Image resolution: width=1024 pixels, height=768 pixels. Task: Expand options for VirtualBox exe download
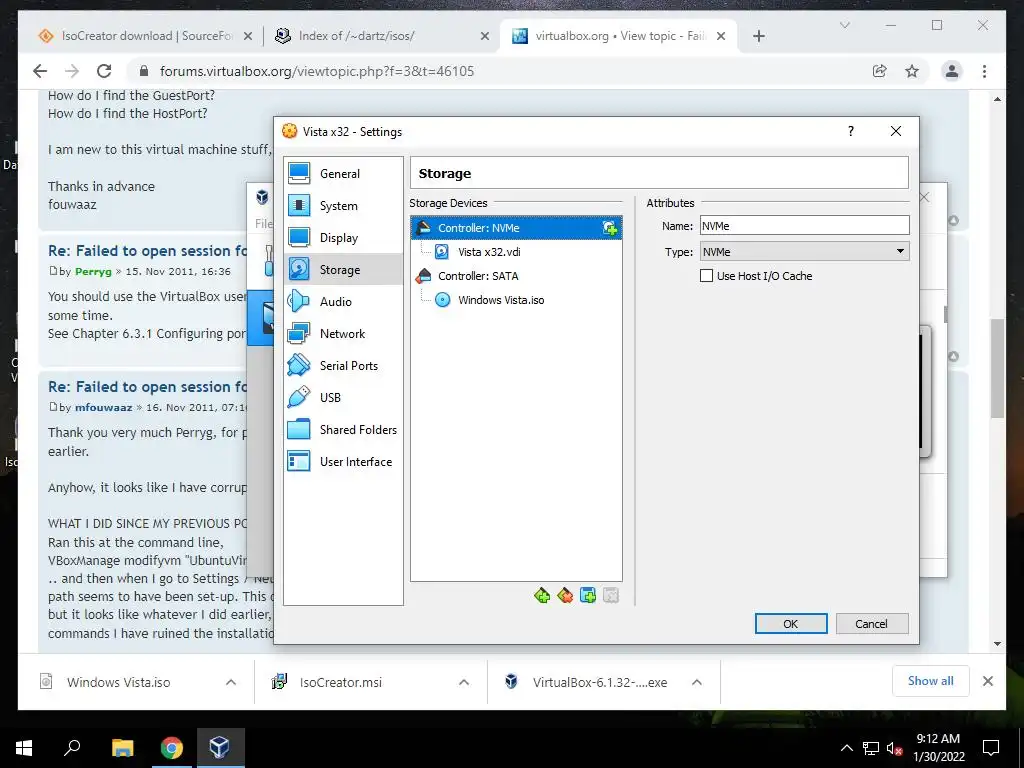click(x=697, y=682)
